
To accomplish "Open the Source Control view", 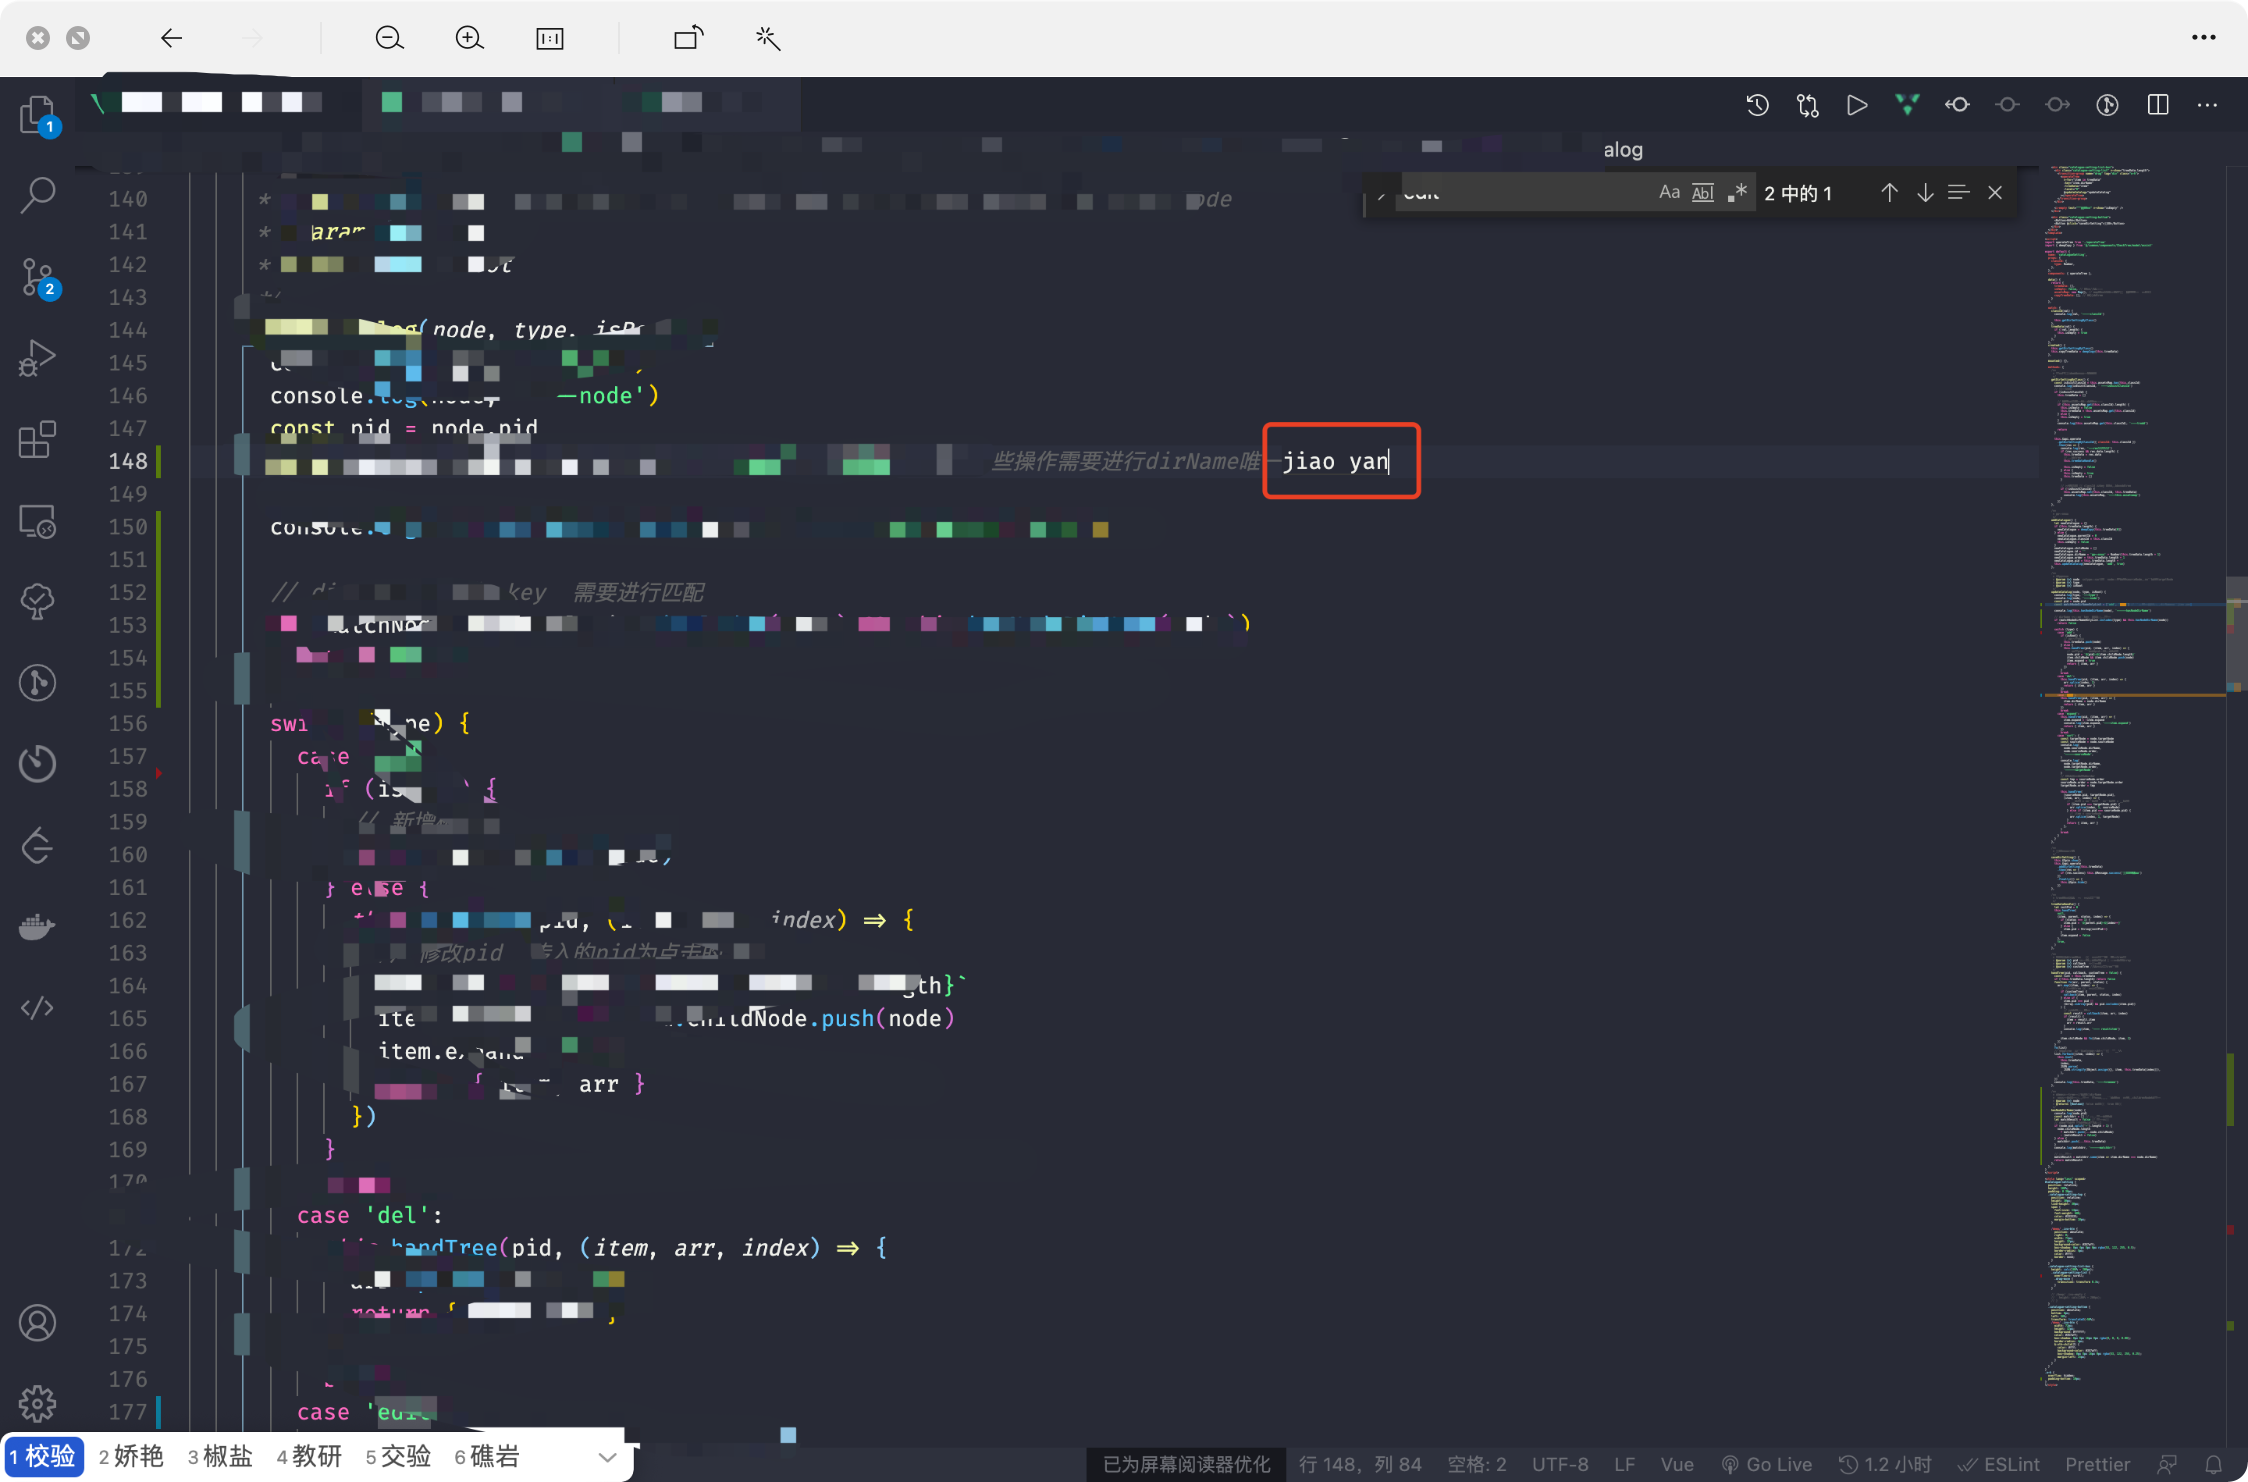I will (37, 277).
